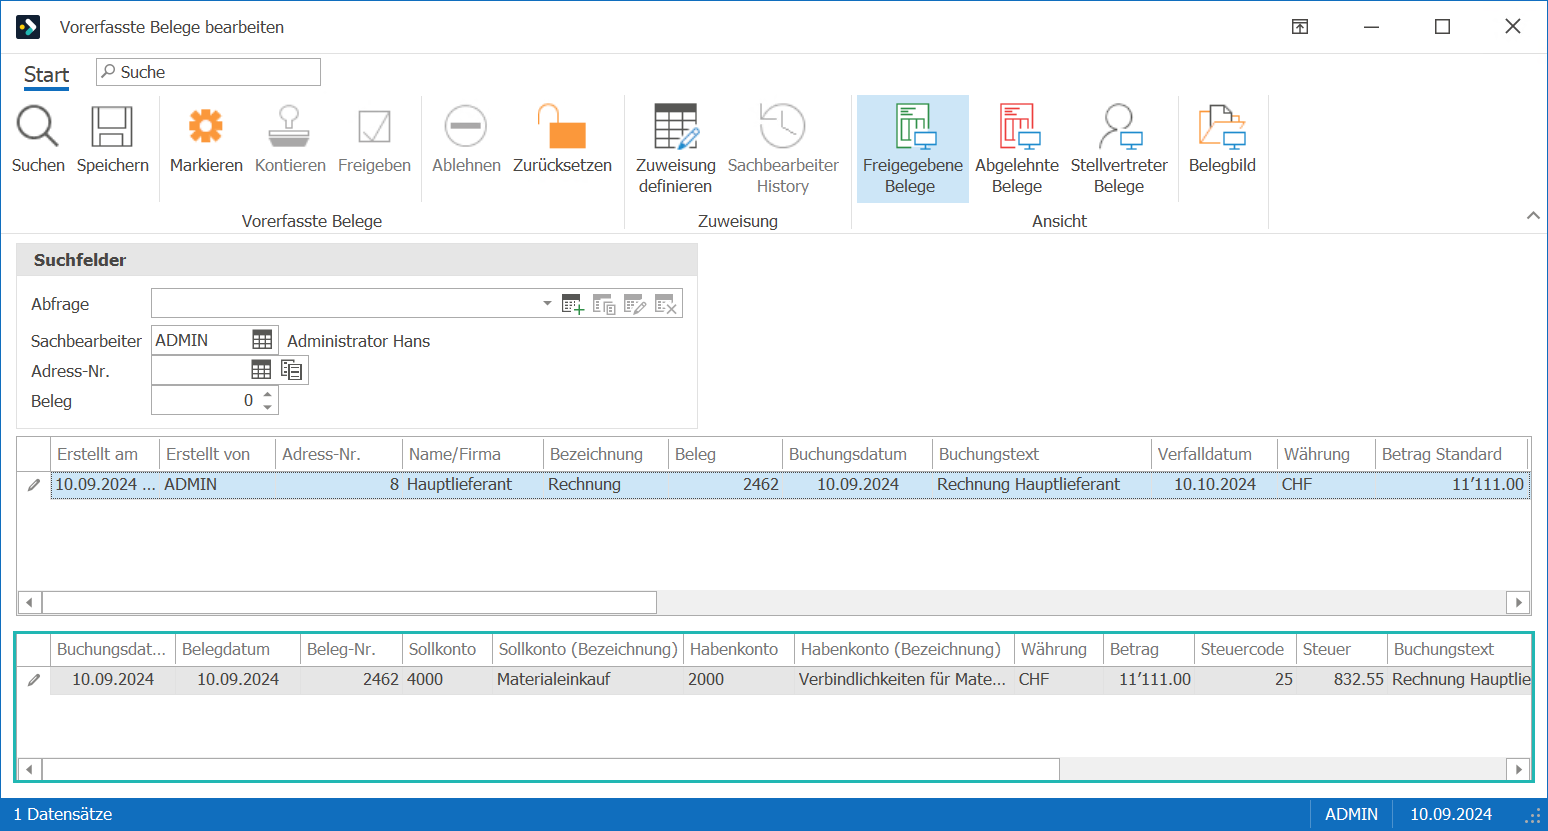Click the Markieren gear icon
Viewport: 1548px width, 831px height.
click(x=206, y=126)
